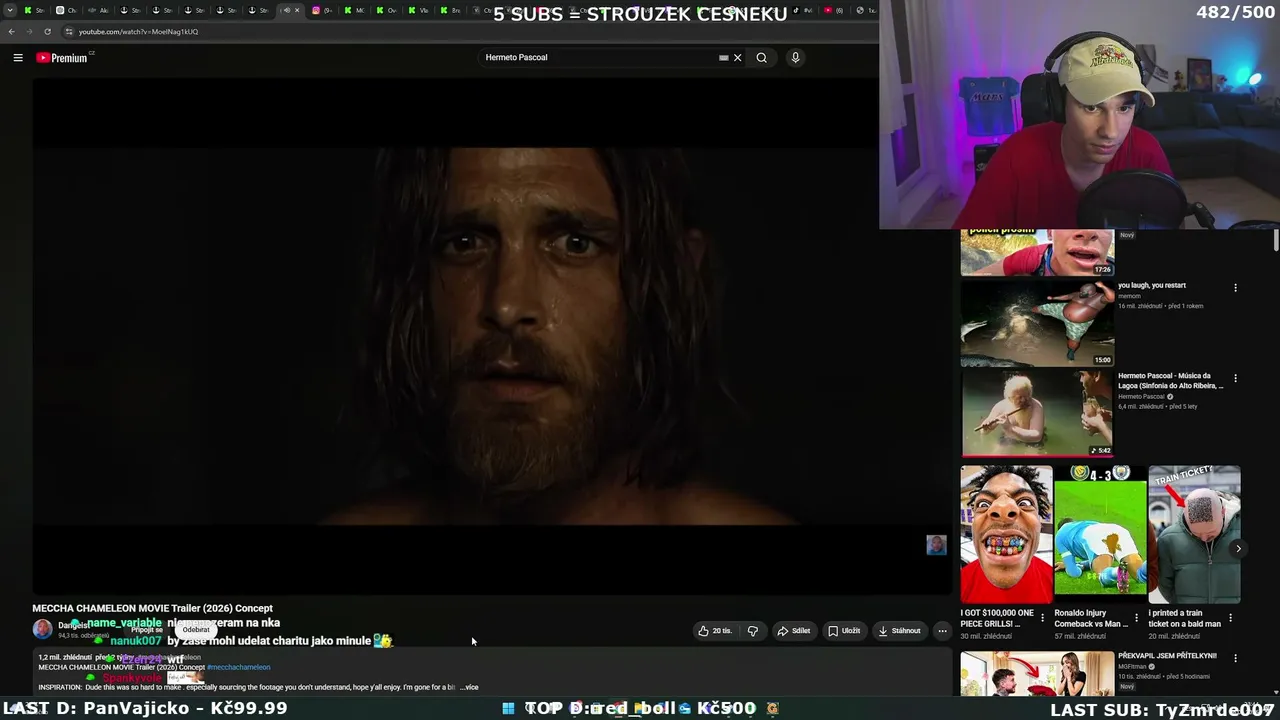1280x720 pixels.
Task: Open the on-screen keyboard in the search box
Action: 724,58
